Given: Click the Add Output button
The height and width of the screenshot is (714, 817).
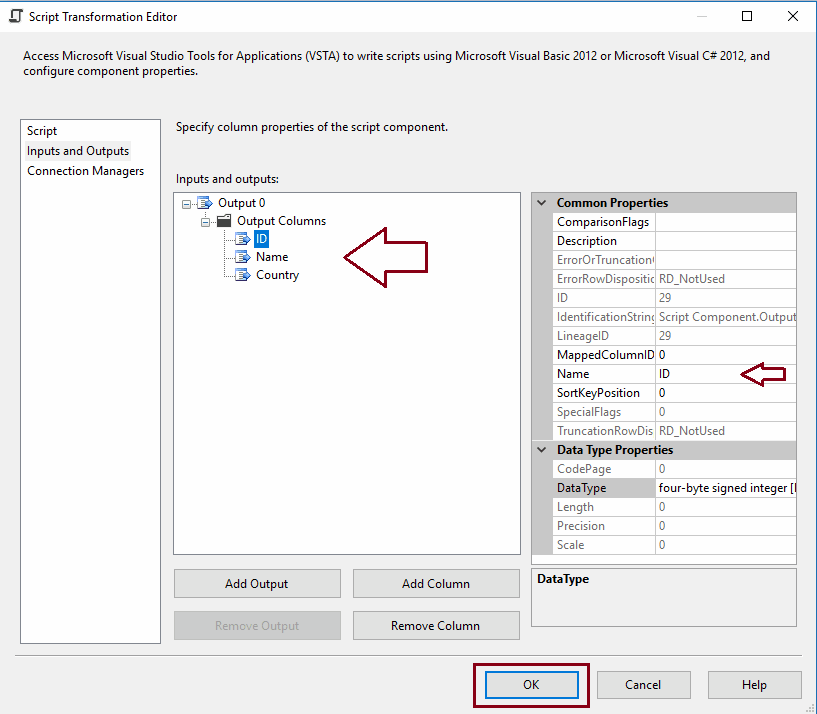Looking at the screenshot, I should tap(256, 583).
